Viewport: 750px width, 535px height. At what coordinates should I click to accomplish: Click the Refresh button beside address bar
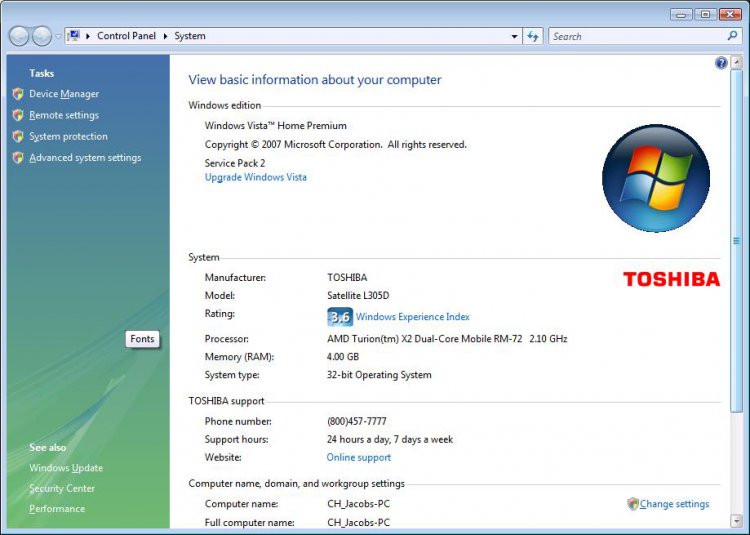533,36
